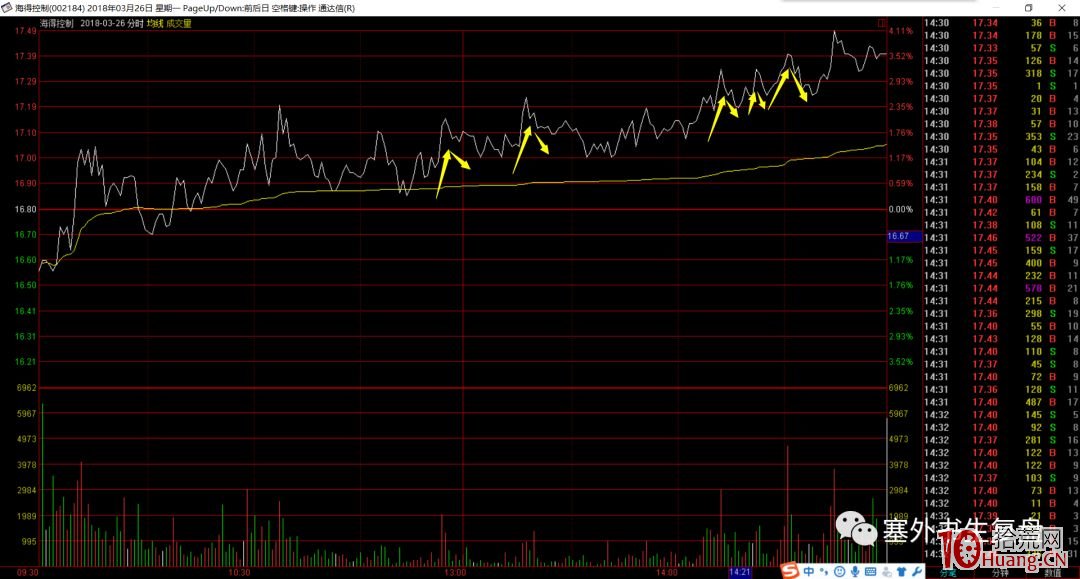
Task: Select tick row 14:30 17.38 57 B
Action: (1001, 124)
